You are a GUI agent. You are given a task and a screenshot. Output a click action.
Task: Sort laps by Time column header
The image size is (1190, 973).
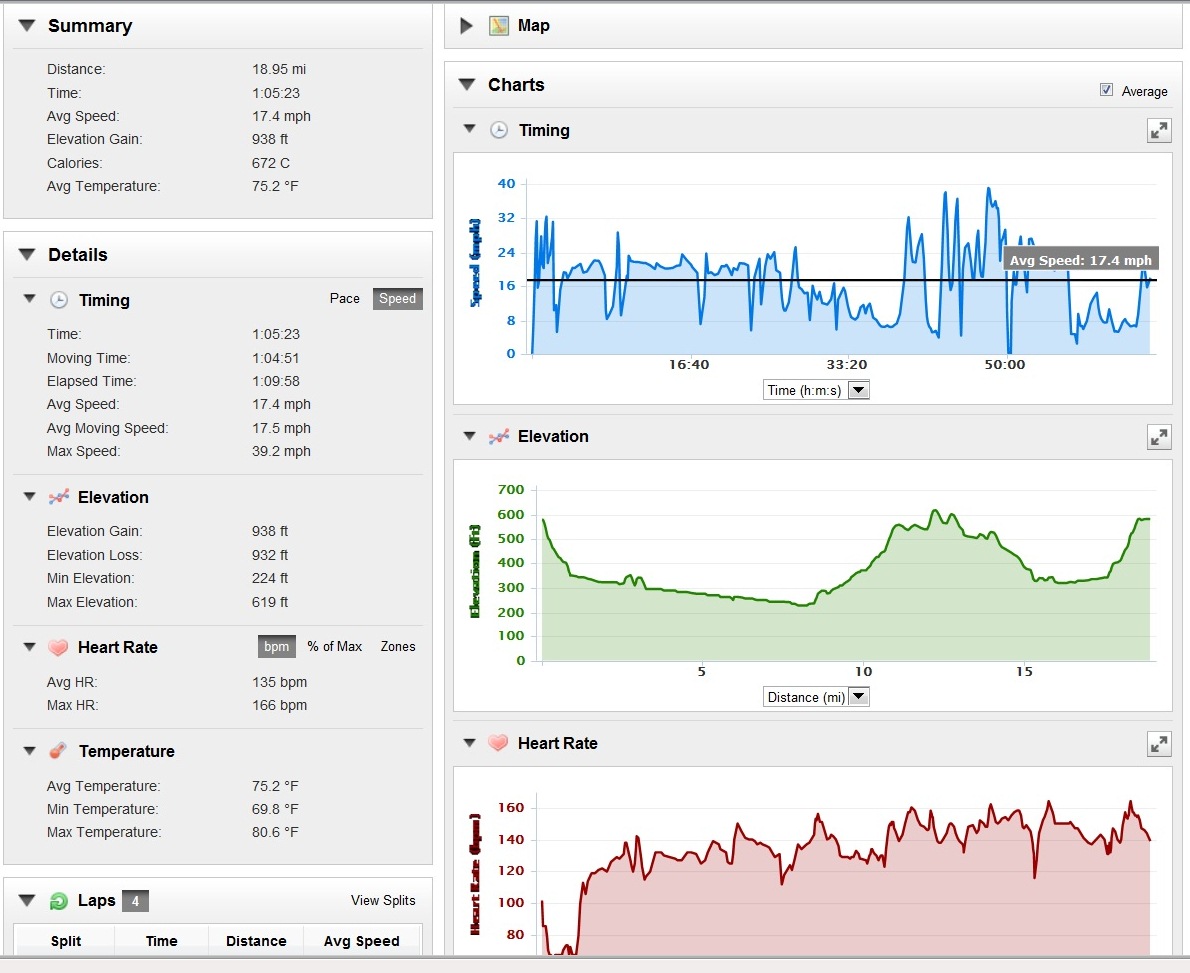[162, 941]
